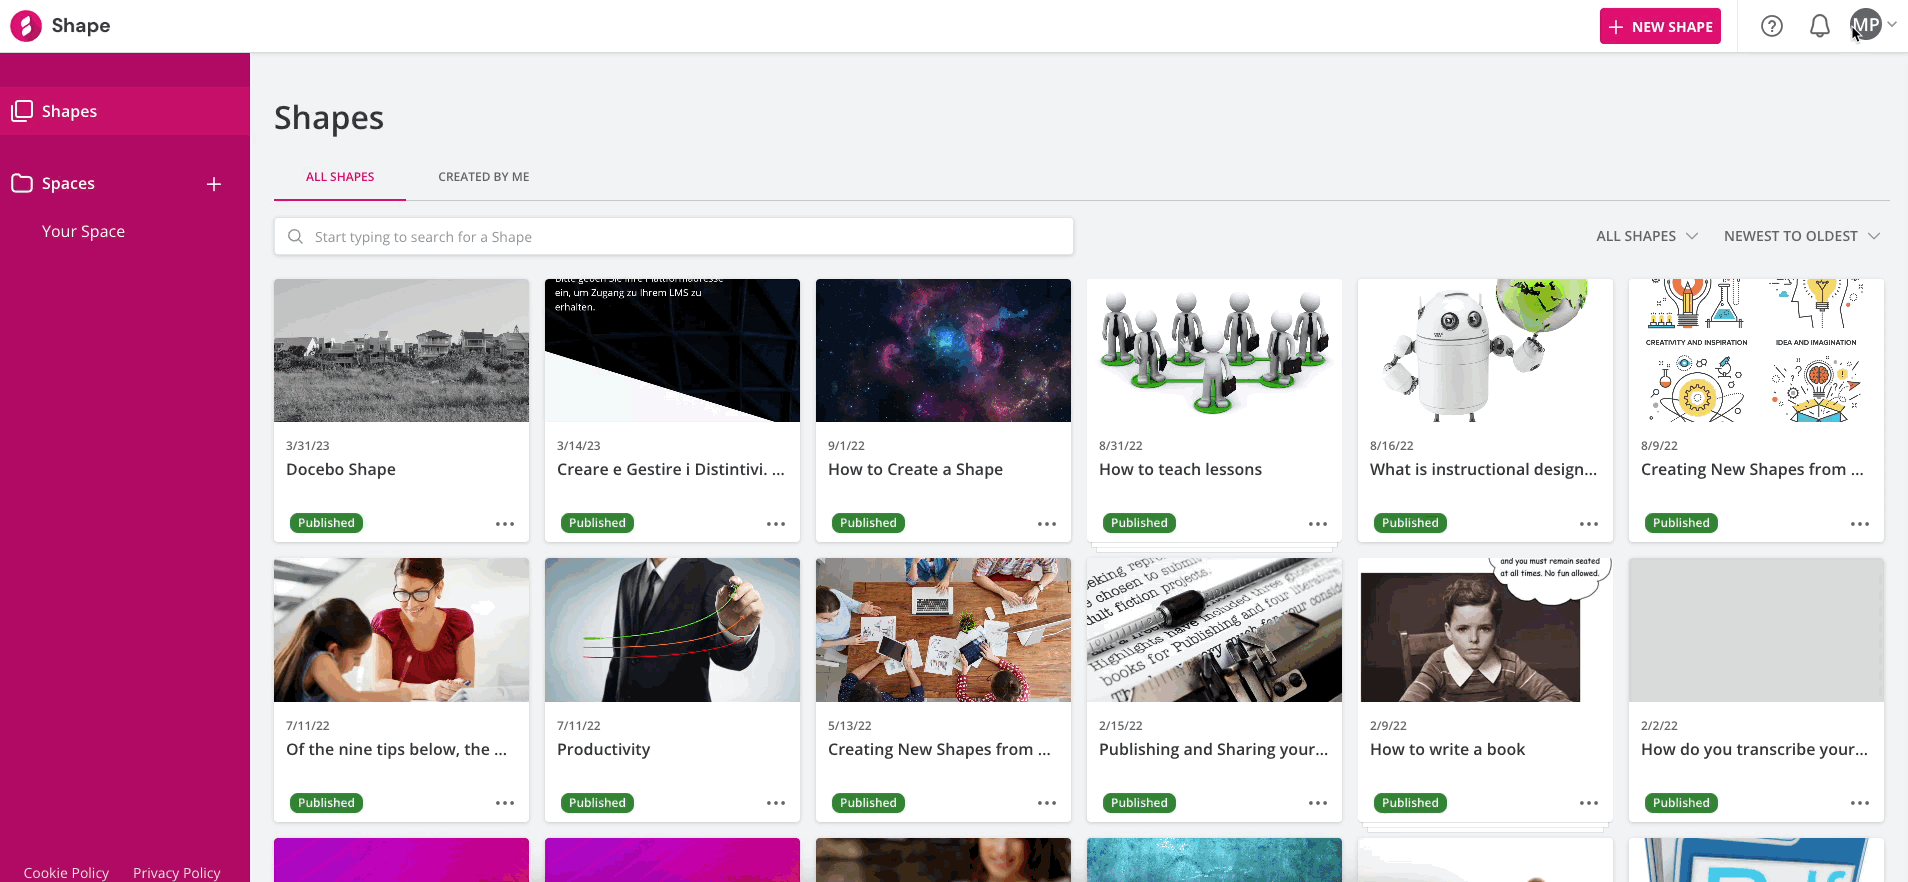The height and width of the screenshot is (882, 1908).
Task: Click the How do you transcribe your title
Action: pos(1754,749)
